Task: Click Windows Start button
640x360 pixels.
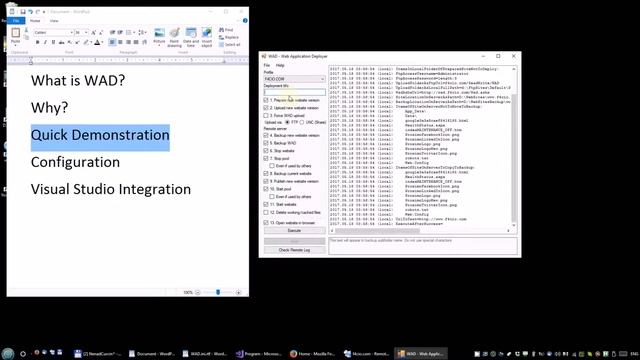Action: click(x=7, y=354)
